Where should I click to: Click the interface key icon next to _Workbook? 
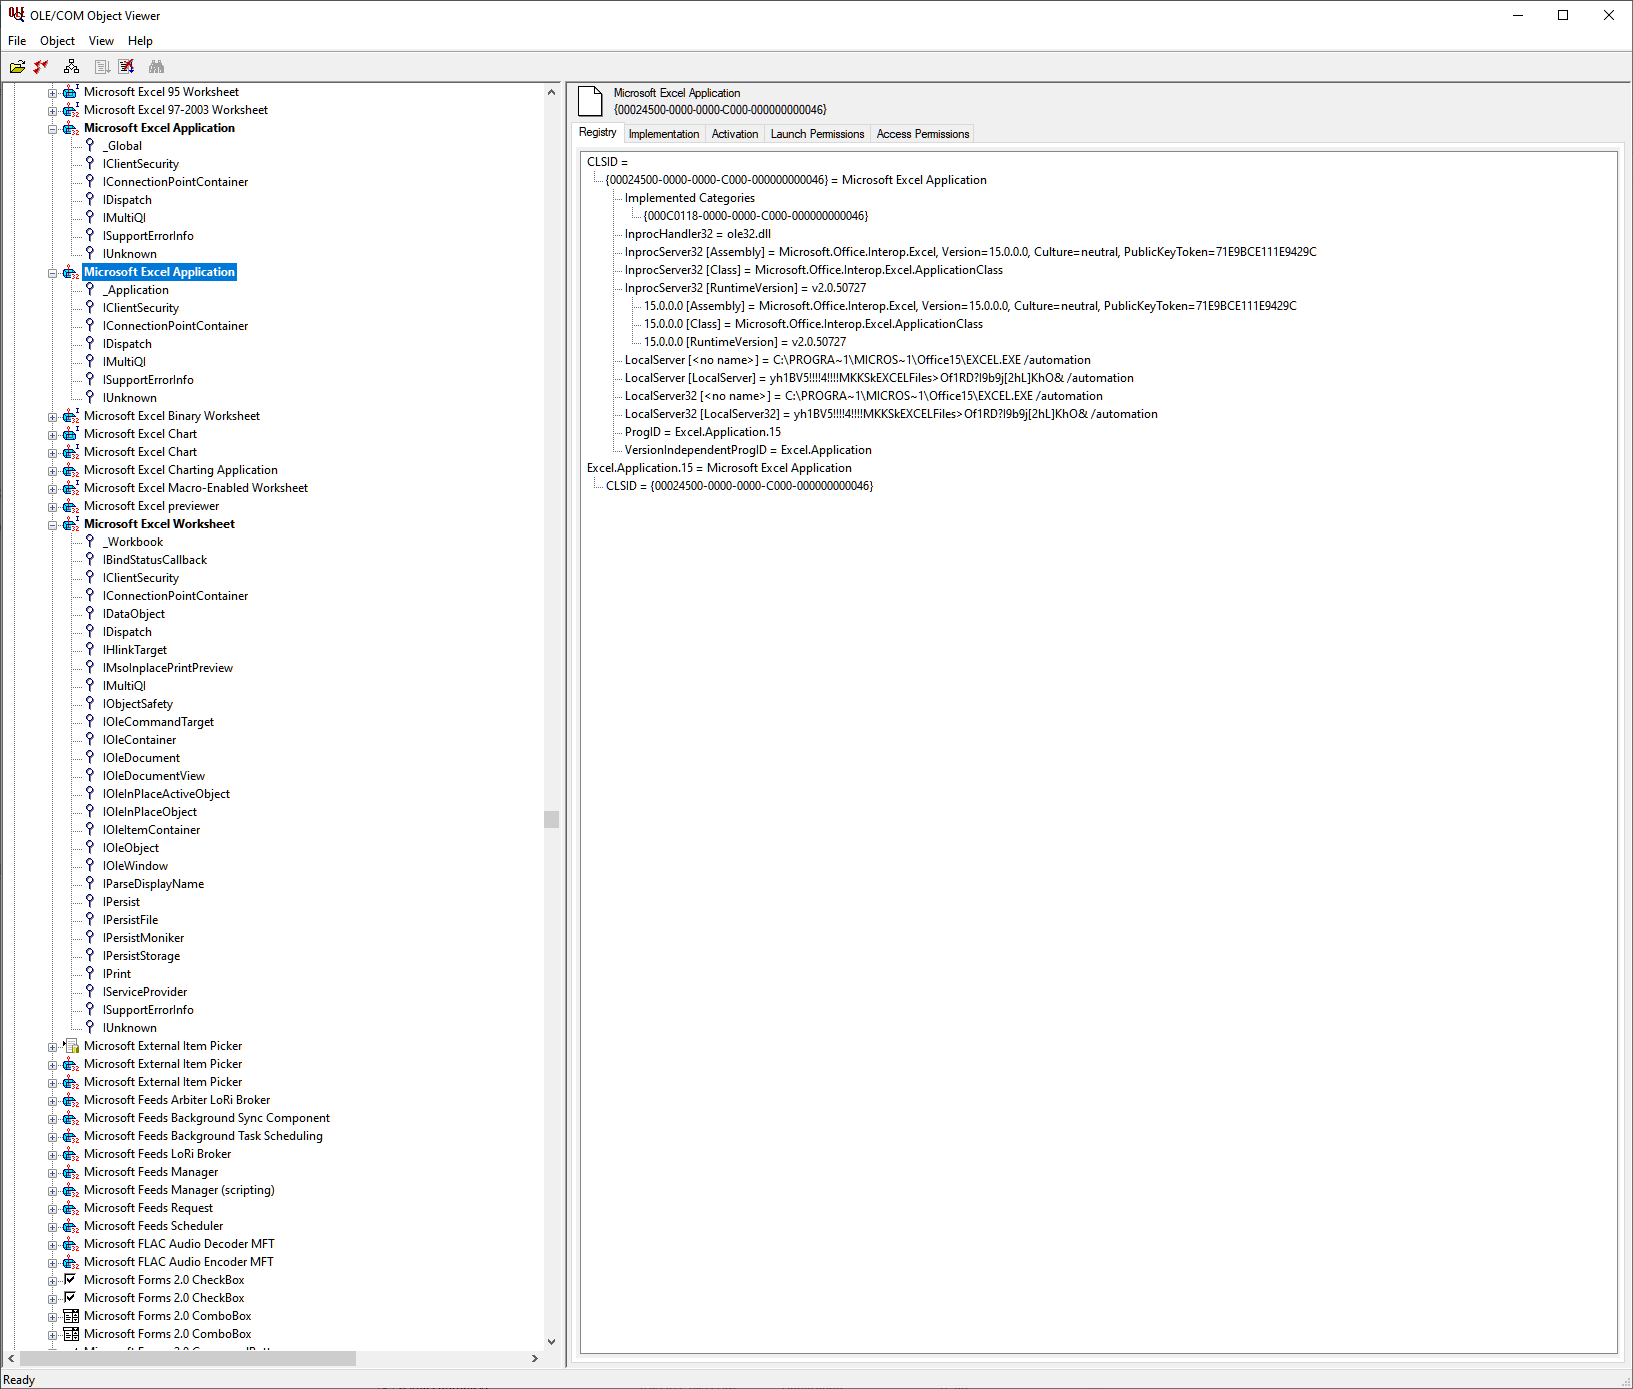point(90,542)
